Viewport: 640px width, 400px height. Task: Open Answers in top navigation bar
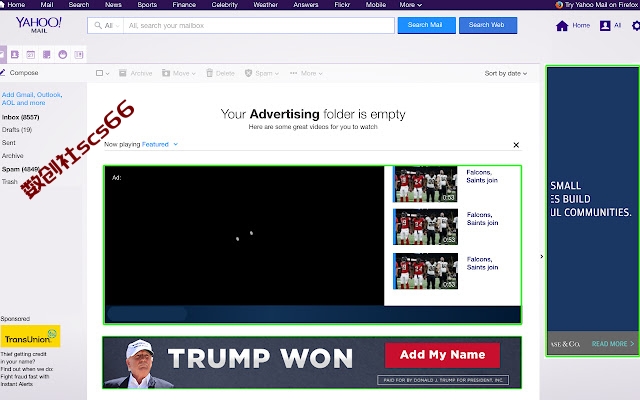click(x=306, y=4)
